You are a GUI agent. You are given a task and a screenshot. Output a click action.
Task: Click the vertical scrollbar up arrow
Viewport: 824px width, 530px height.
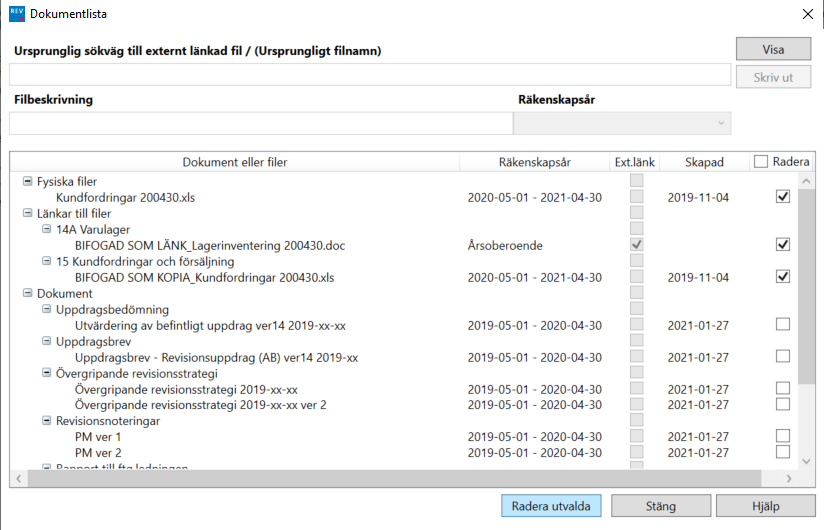click(x=806, y=181)
